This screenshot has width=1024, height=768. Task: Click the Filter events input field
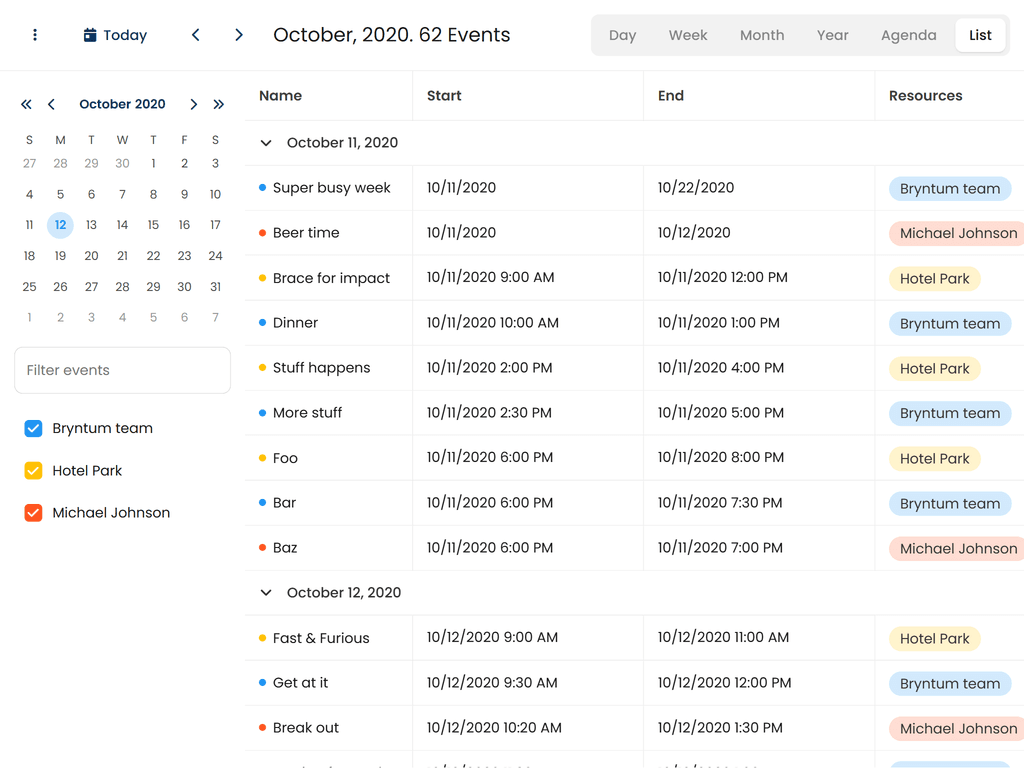tap(122, 370)
